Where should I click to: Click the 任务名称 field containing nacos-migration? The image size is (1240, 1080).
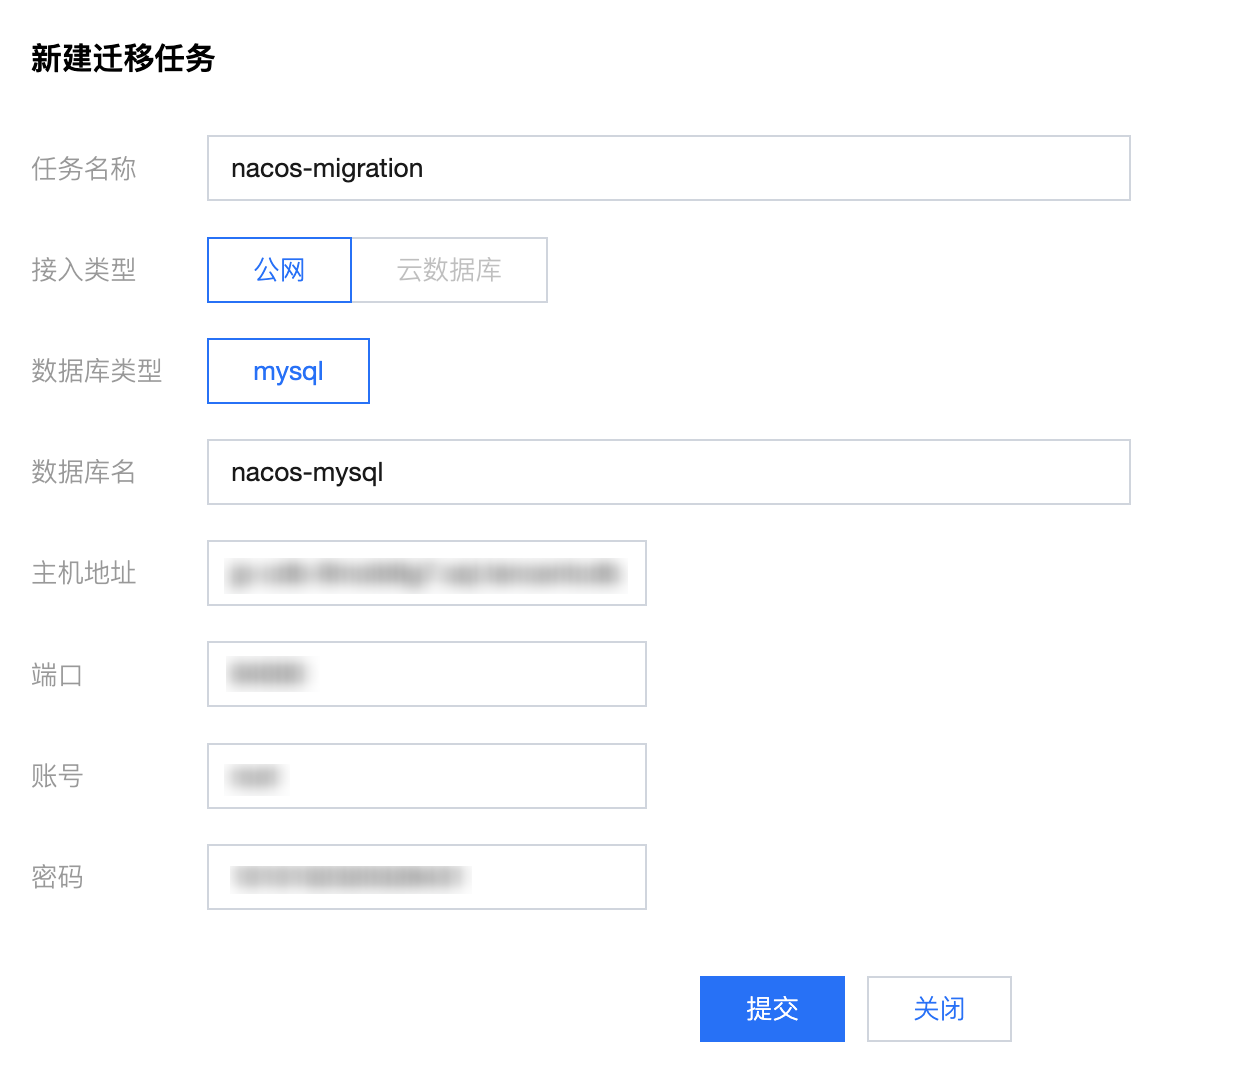(x=668, y=168)
